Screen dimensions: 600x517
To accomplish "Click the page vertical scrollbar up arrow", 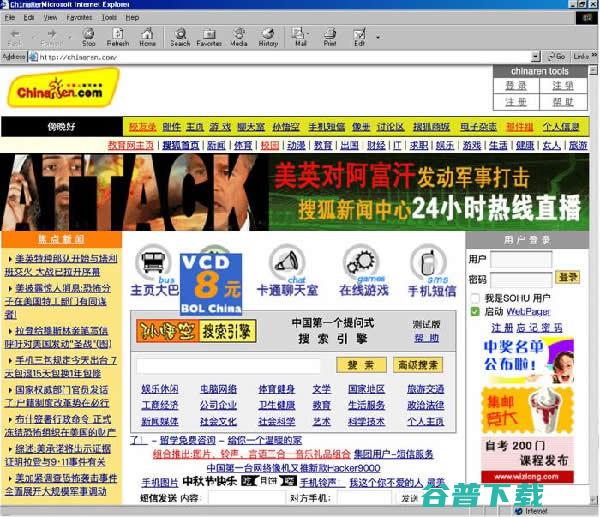I will (x=593, y=70).
